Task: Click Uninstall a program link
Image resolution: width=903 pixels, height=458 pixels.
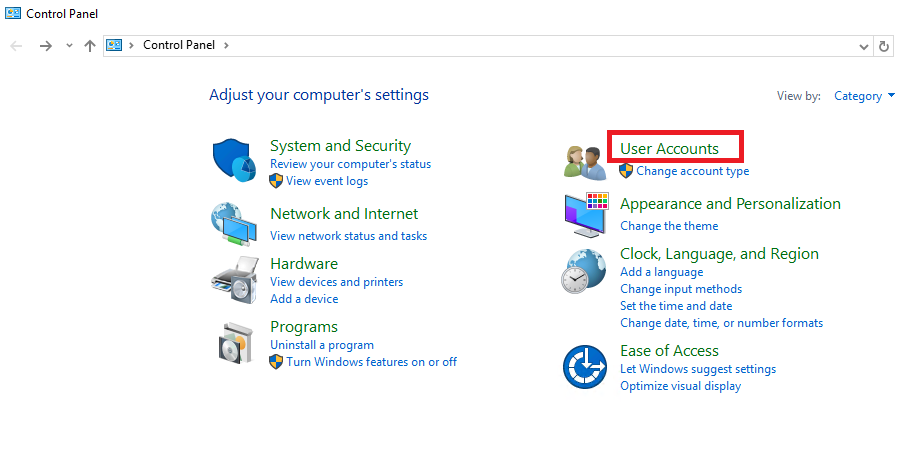Action: (322, 345)
